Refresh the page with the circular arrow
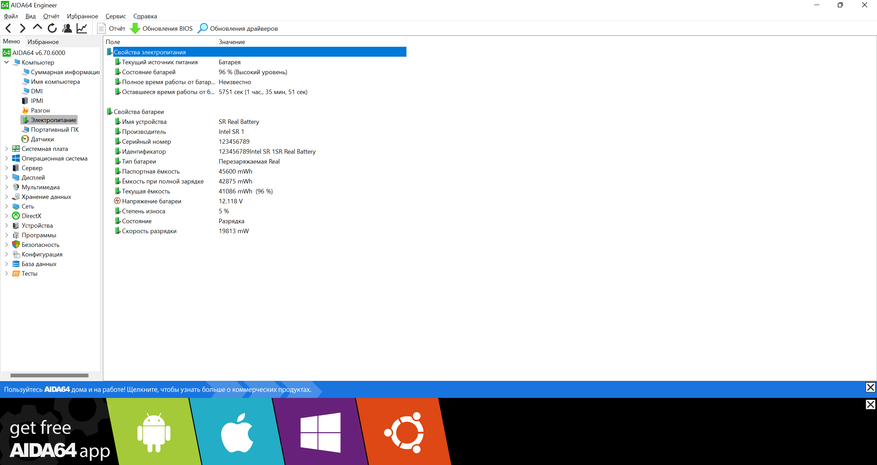 (x=52, y=28)
